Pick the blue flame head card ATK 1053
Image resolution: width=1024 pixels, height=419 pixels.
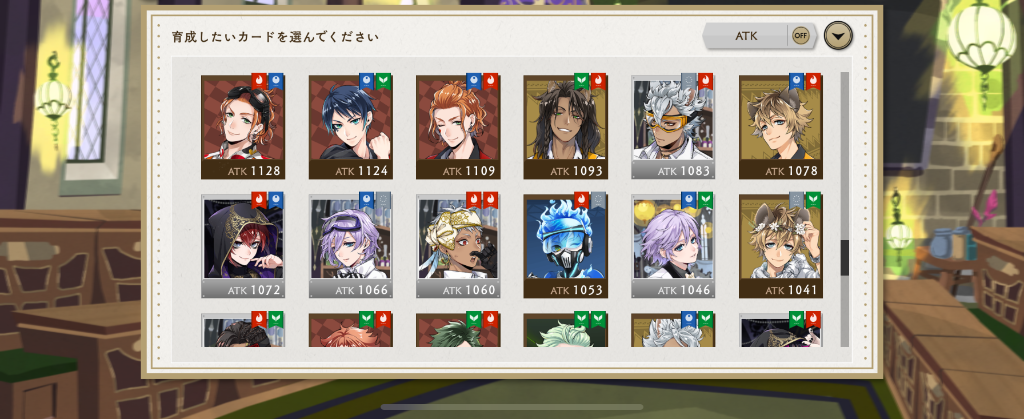(566, 245)
